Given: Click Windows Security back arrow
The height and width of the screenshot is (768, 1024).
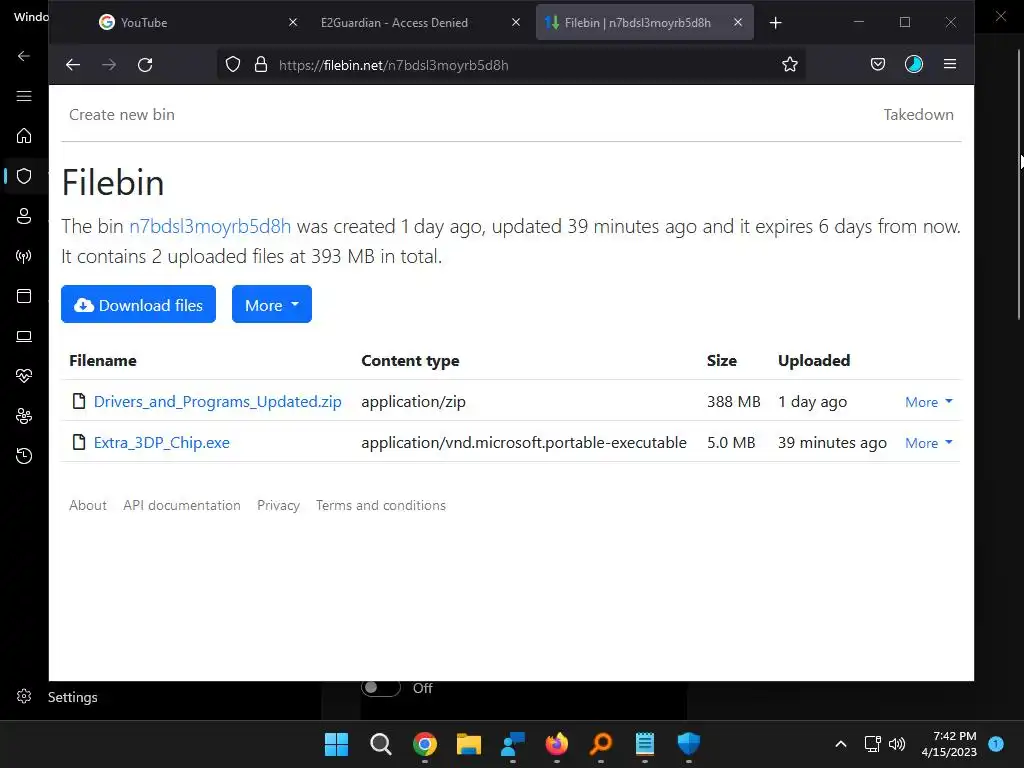Looking at the screenshot, I should click(24, 56).
